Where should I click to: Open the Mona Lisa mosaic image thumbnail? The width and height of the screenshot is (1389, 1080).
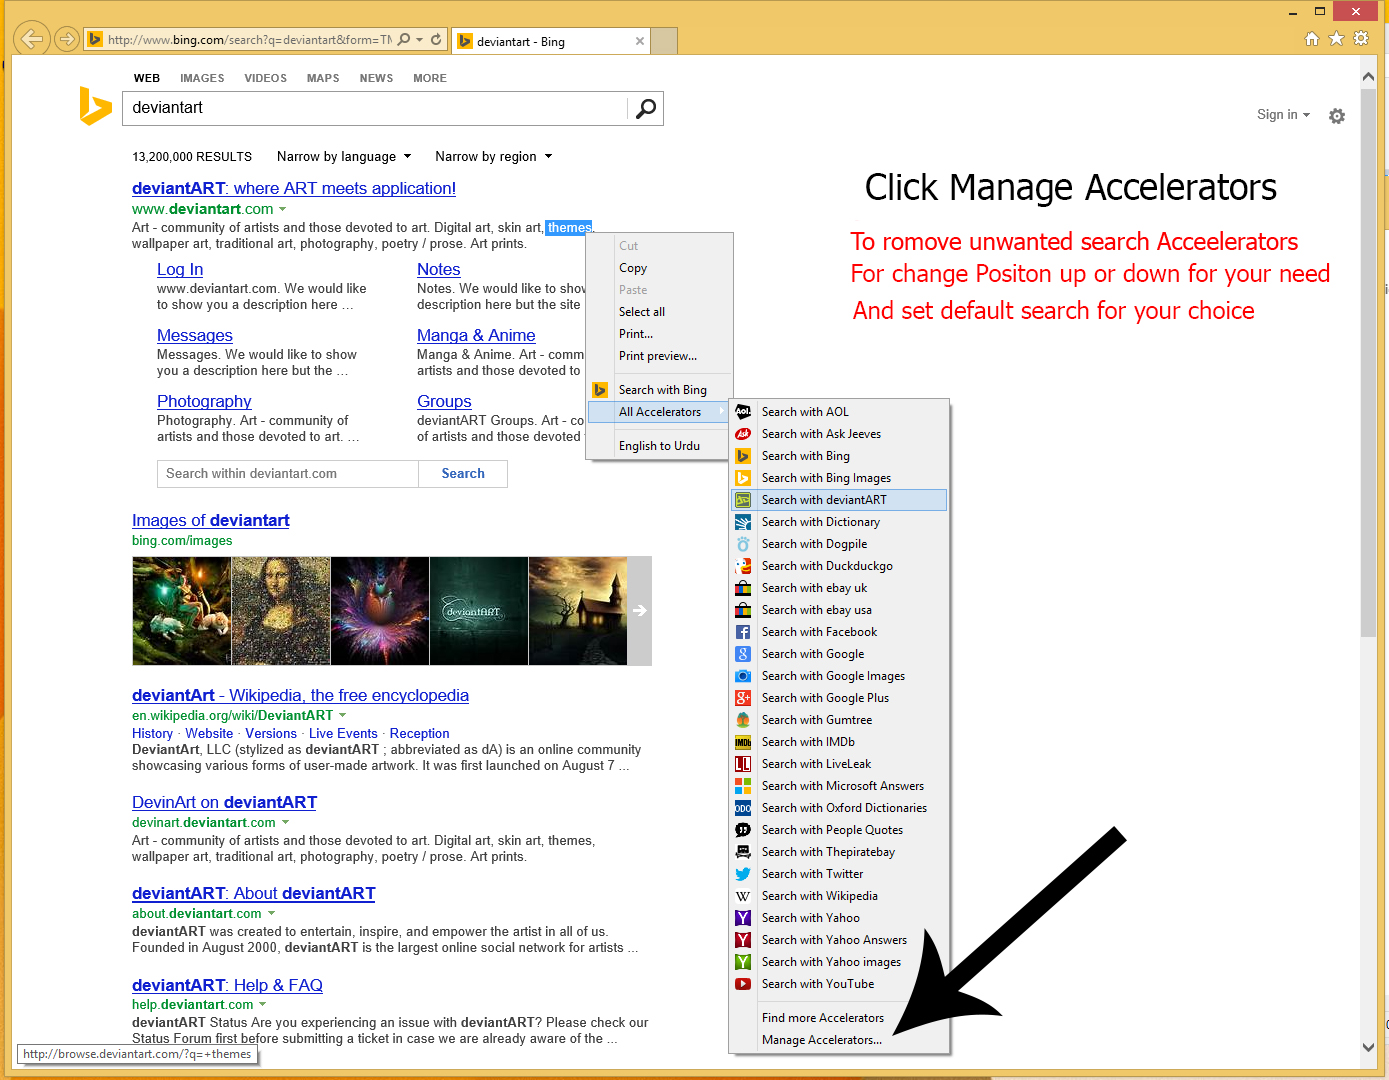[x=281, y=611]
